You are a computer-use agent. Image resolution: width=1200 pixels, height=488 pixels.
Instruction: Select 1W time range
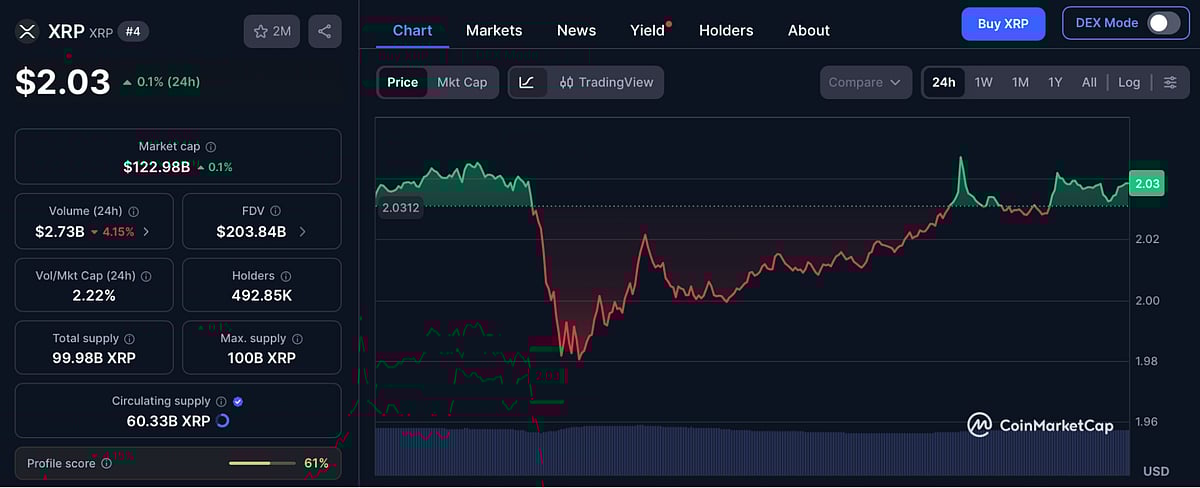[984, 82]
